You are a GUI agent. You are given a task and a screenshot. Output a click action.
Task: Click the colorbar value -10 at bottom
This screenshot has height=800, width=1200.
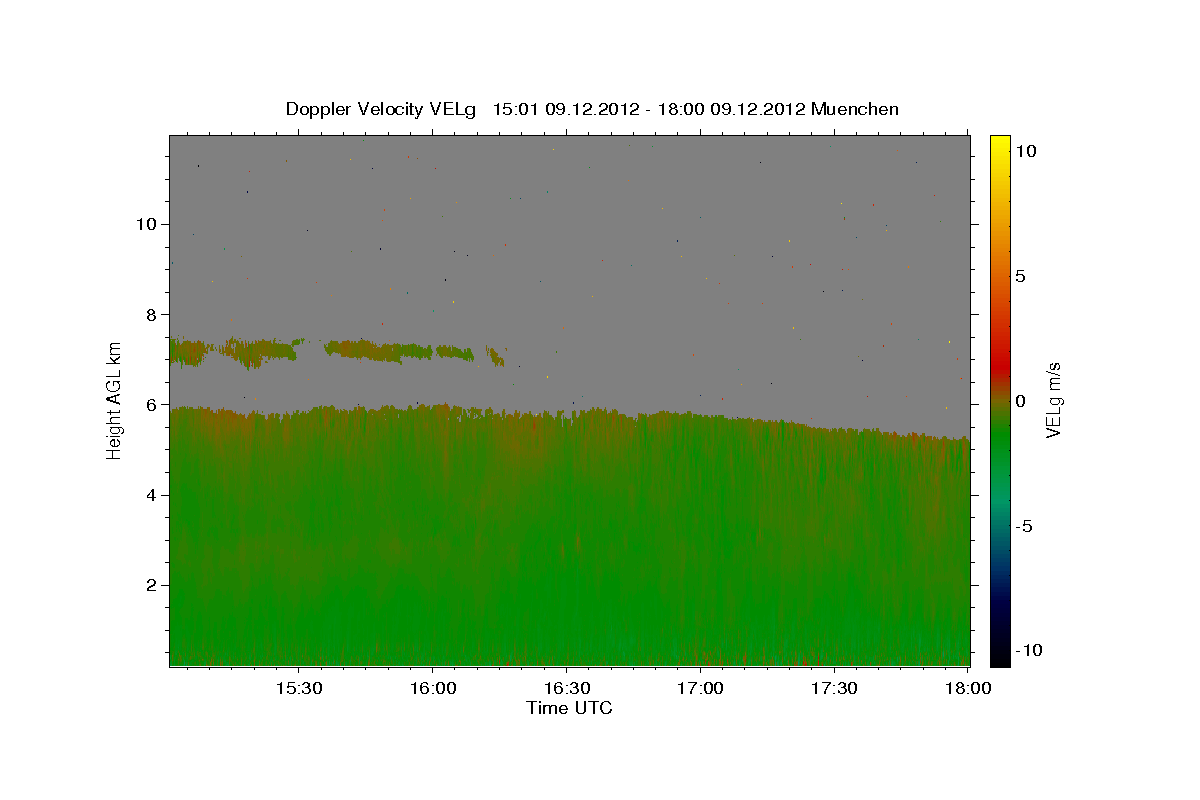point(1027,651)
